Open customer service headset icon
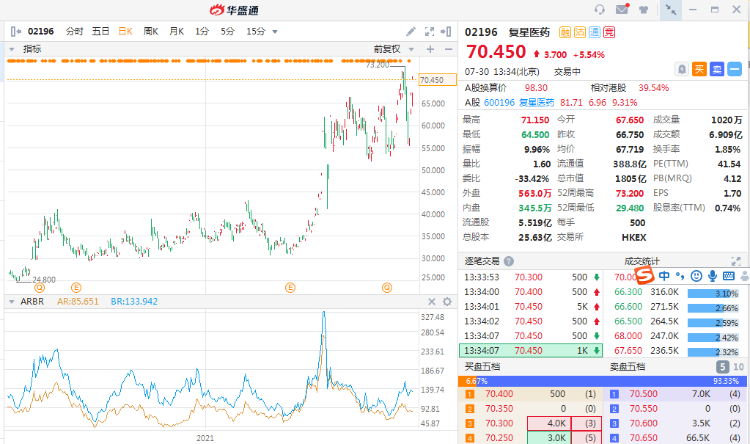 coord(600,9)
